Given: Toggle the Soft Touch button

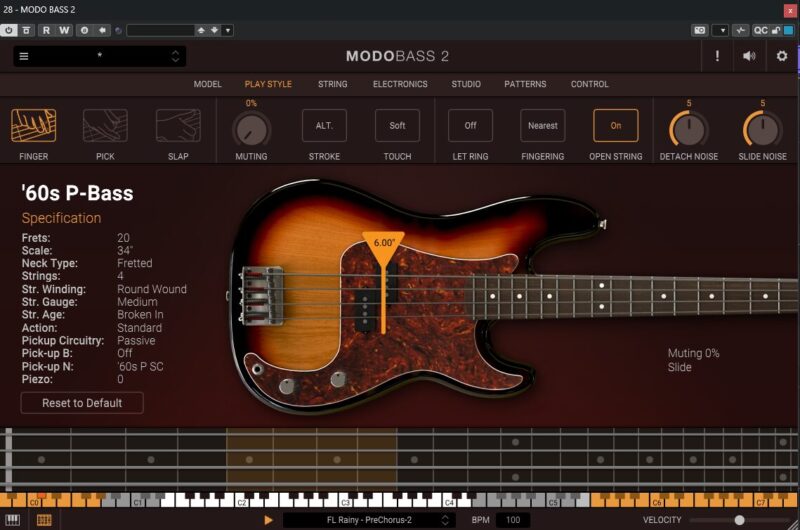Looking at the screenshot, I should click(397, 125).
